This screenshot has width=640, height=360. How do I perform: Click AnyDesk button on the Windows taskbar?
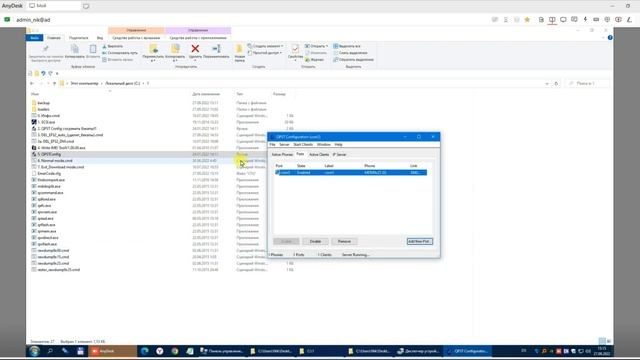click(x=113, y=351)
